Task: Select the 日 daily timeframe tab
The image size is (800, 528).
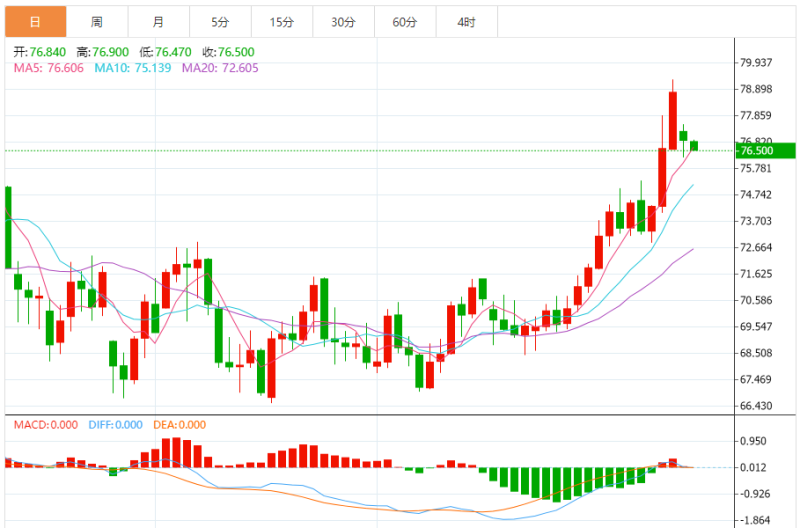Action: tap(36, 22)
